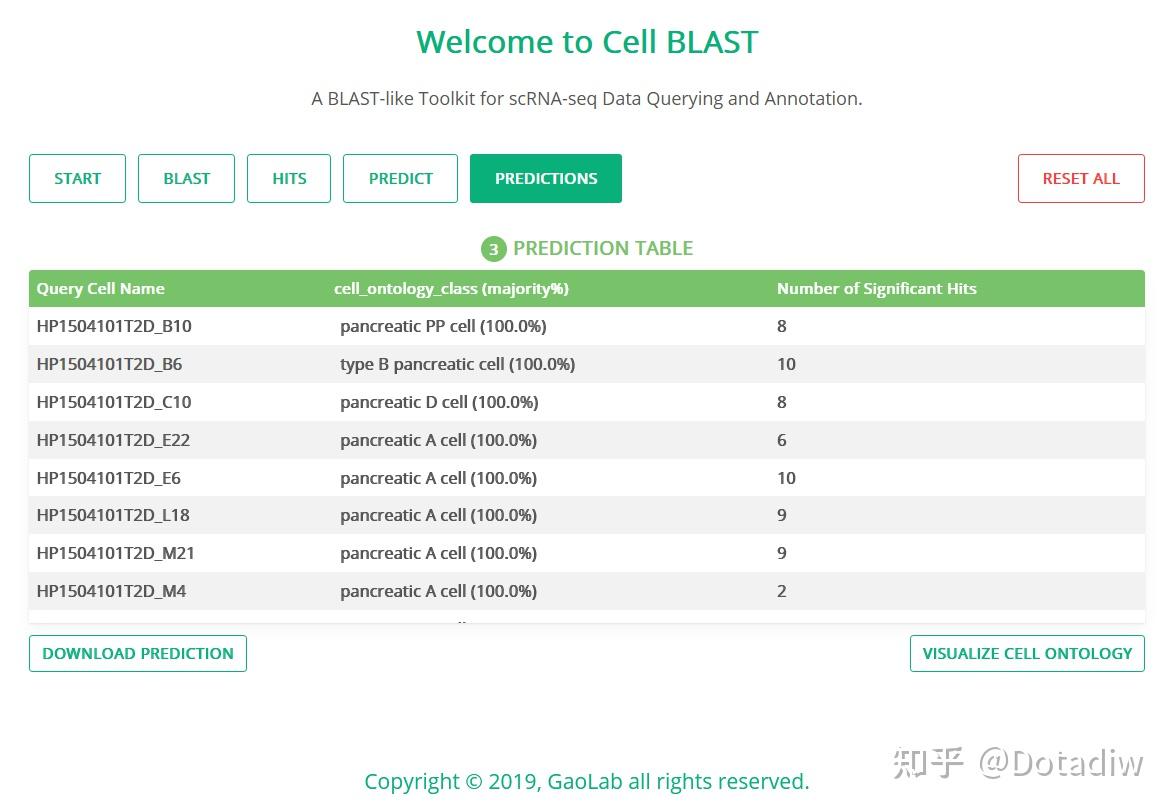Select the HP1504101T2D_C10 row
Viewport: 1172px width, 810px height.
tap(112, 402)
